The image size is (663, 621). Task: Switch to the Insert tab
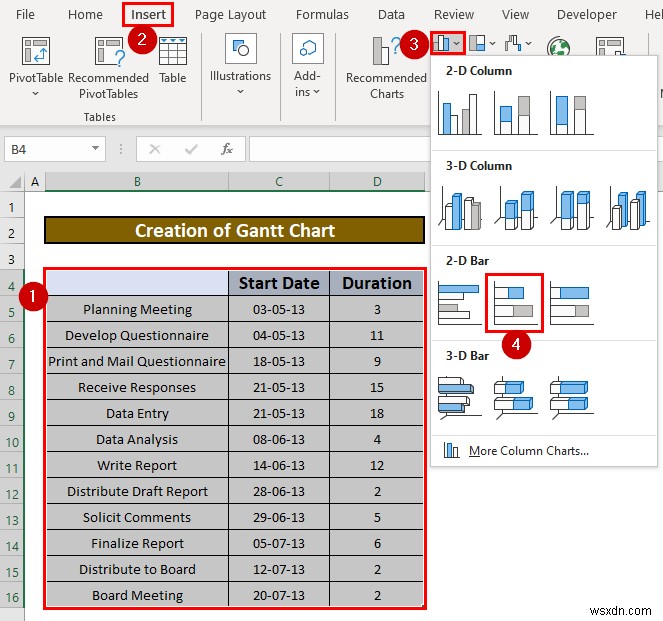148,15
